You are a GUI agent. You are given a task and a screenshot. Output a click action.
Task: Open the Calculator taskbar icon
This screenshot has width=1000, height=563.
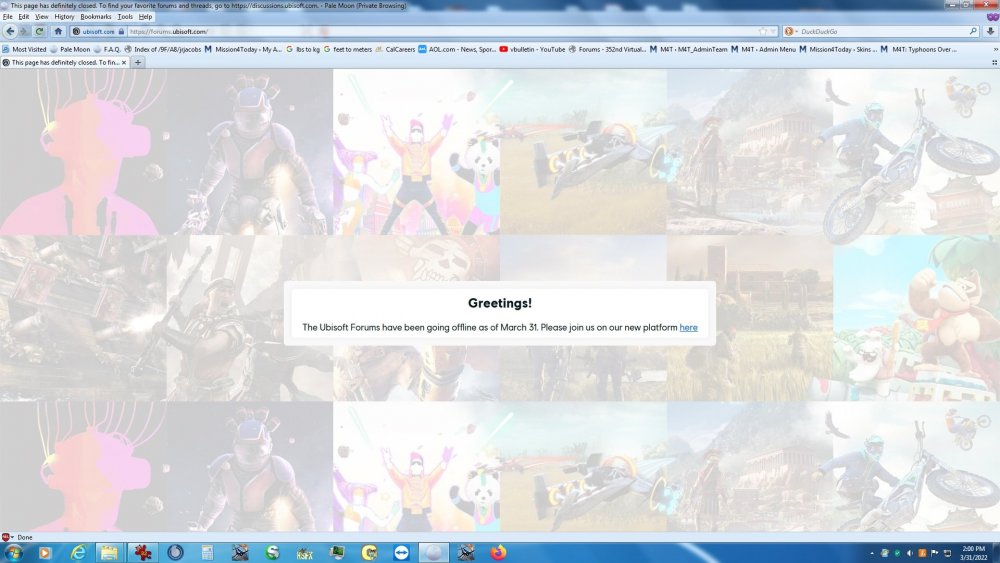(x=207, y=553)
